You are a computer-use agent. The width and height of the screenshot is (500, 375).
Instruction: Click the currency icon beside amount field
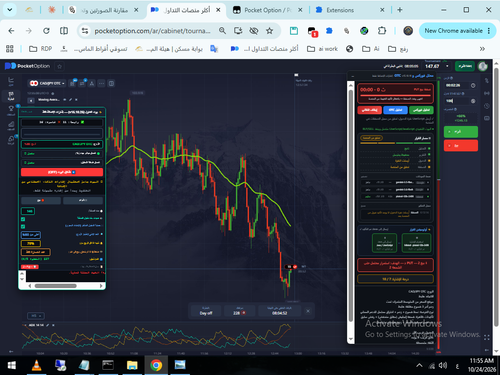click(x=473, y=101)
